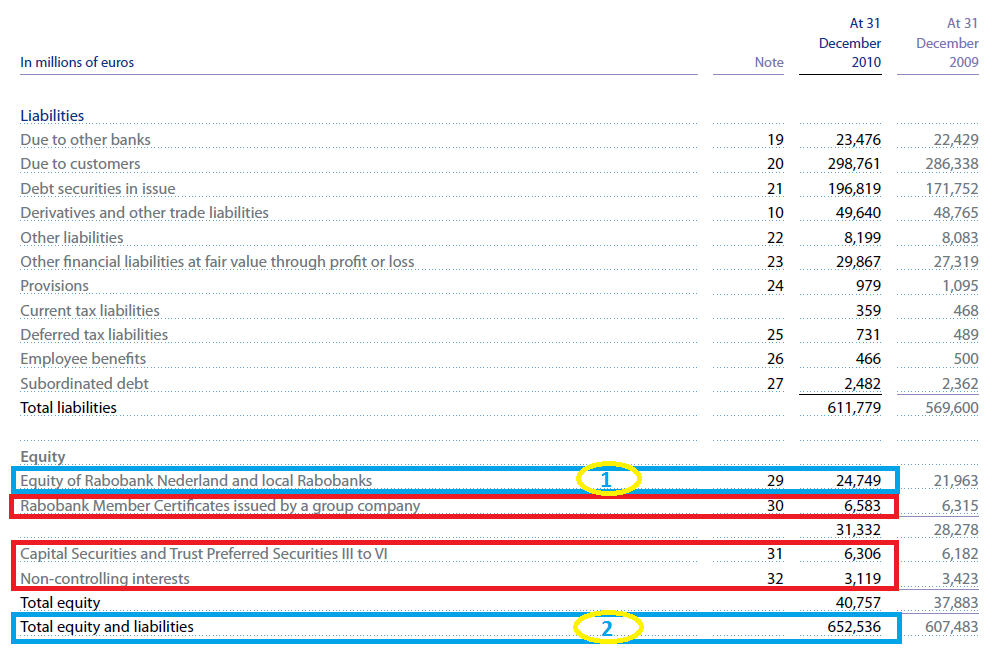Select the value 8,199 for Other liabilities
This screenshot has width=998, height=656.
[x=862, y=238]
